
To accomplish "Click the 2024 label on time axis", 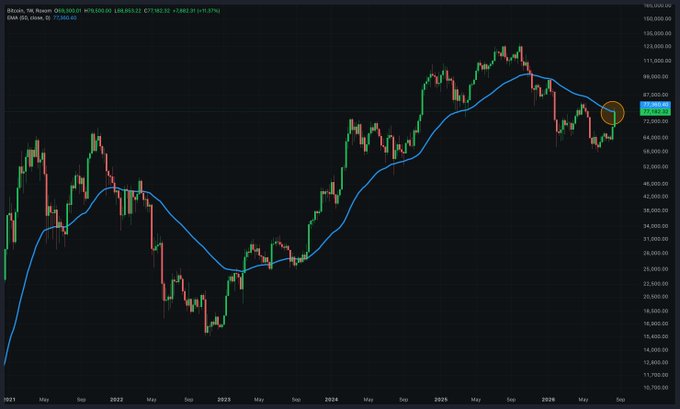I will (331, 399).
